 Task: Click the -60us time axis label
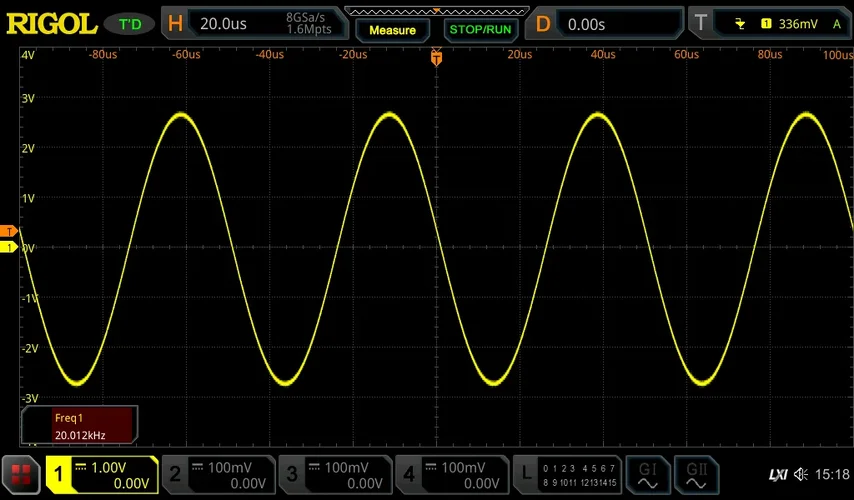point(186,54)
